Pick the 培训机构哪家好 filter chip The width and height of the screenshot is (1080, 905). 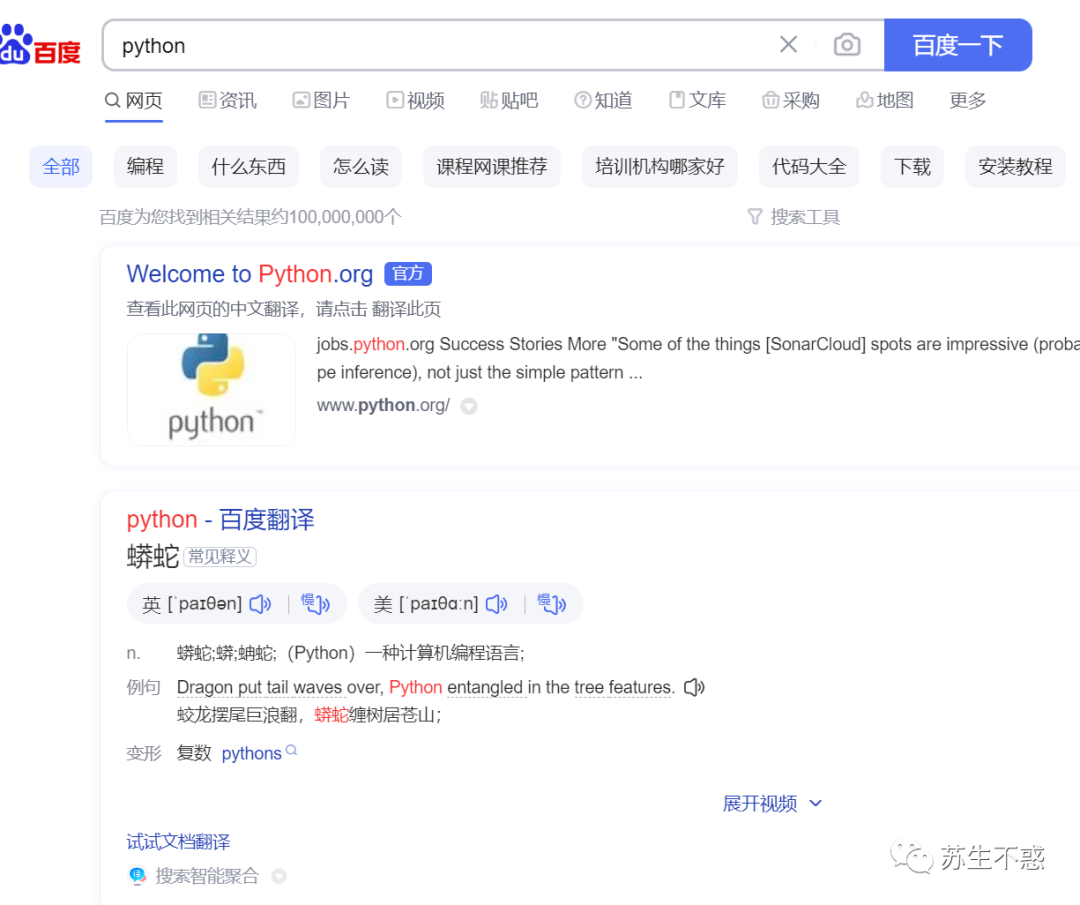coord(660,167)
